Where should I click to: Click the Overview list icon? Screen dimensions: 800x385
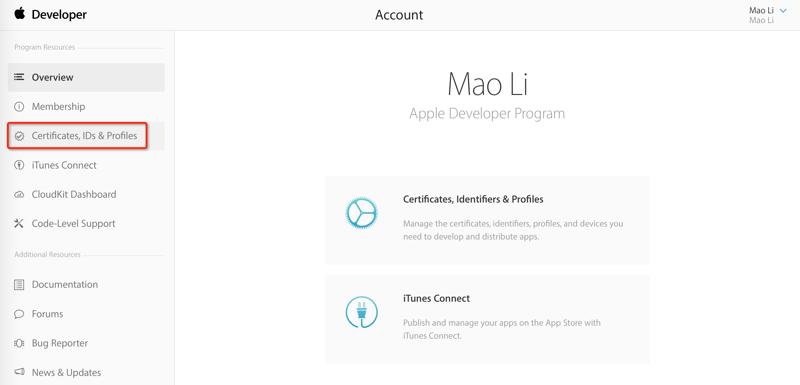[19, 78]
